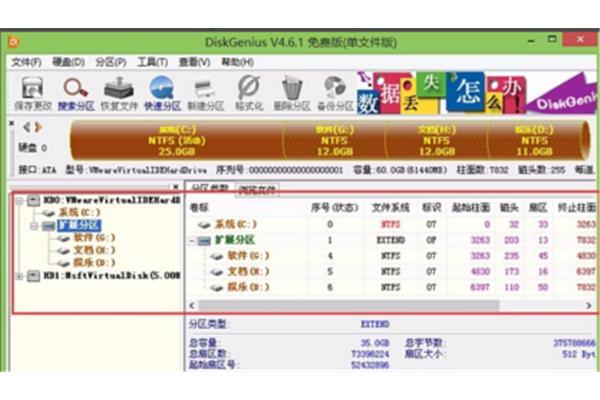
Task: Click the 删除分区 delete partition icon
Action: click(x=292, y=94)
